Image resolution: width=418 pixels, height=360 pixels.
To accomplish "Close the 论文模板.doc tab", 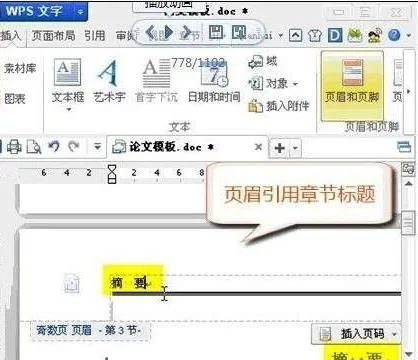I will (x=258, y=147).
